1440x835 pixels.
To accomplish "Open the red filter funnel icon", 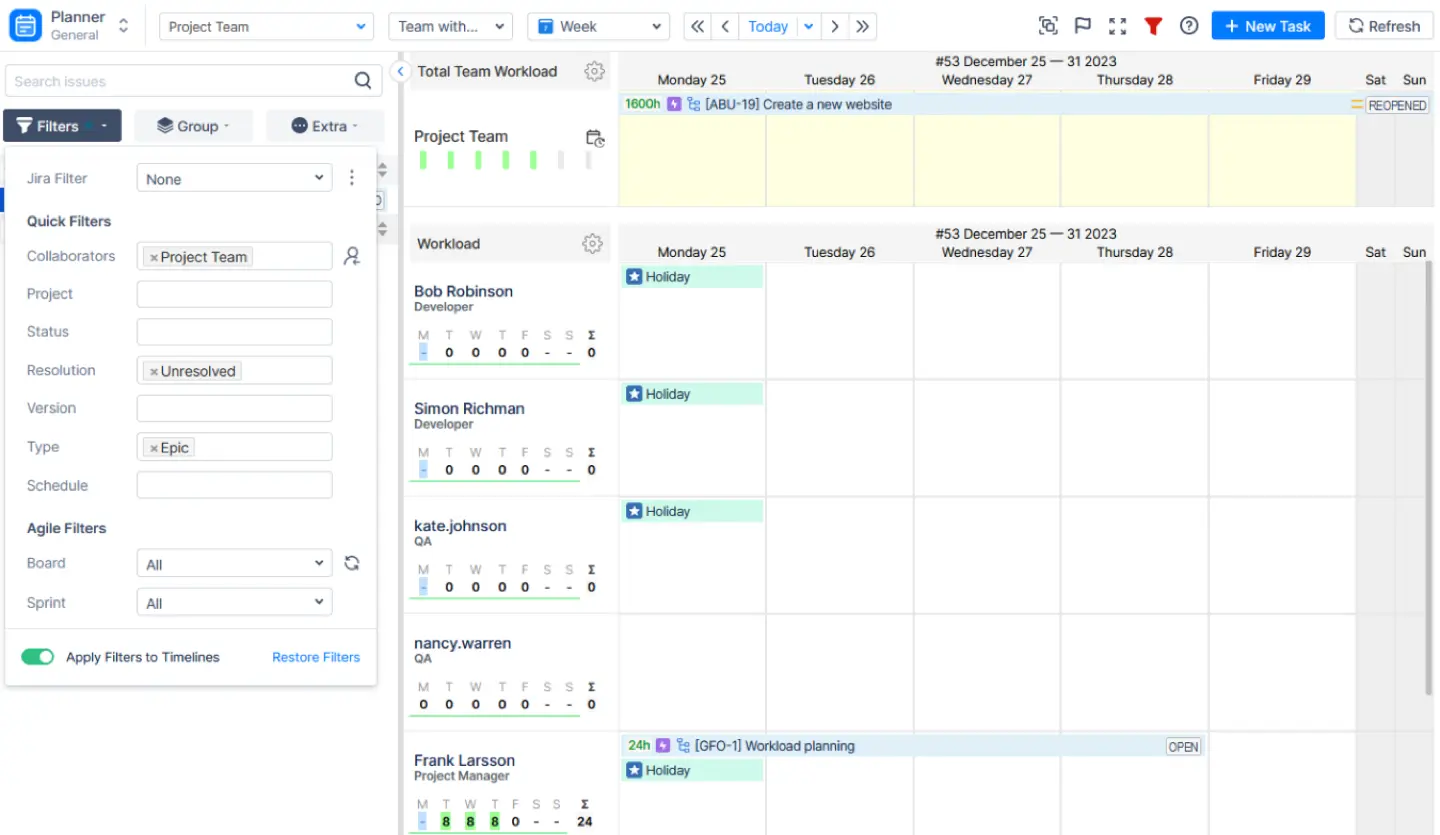I will tap(1153, 26).
